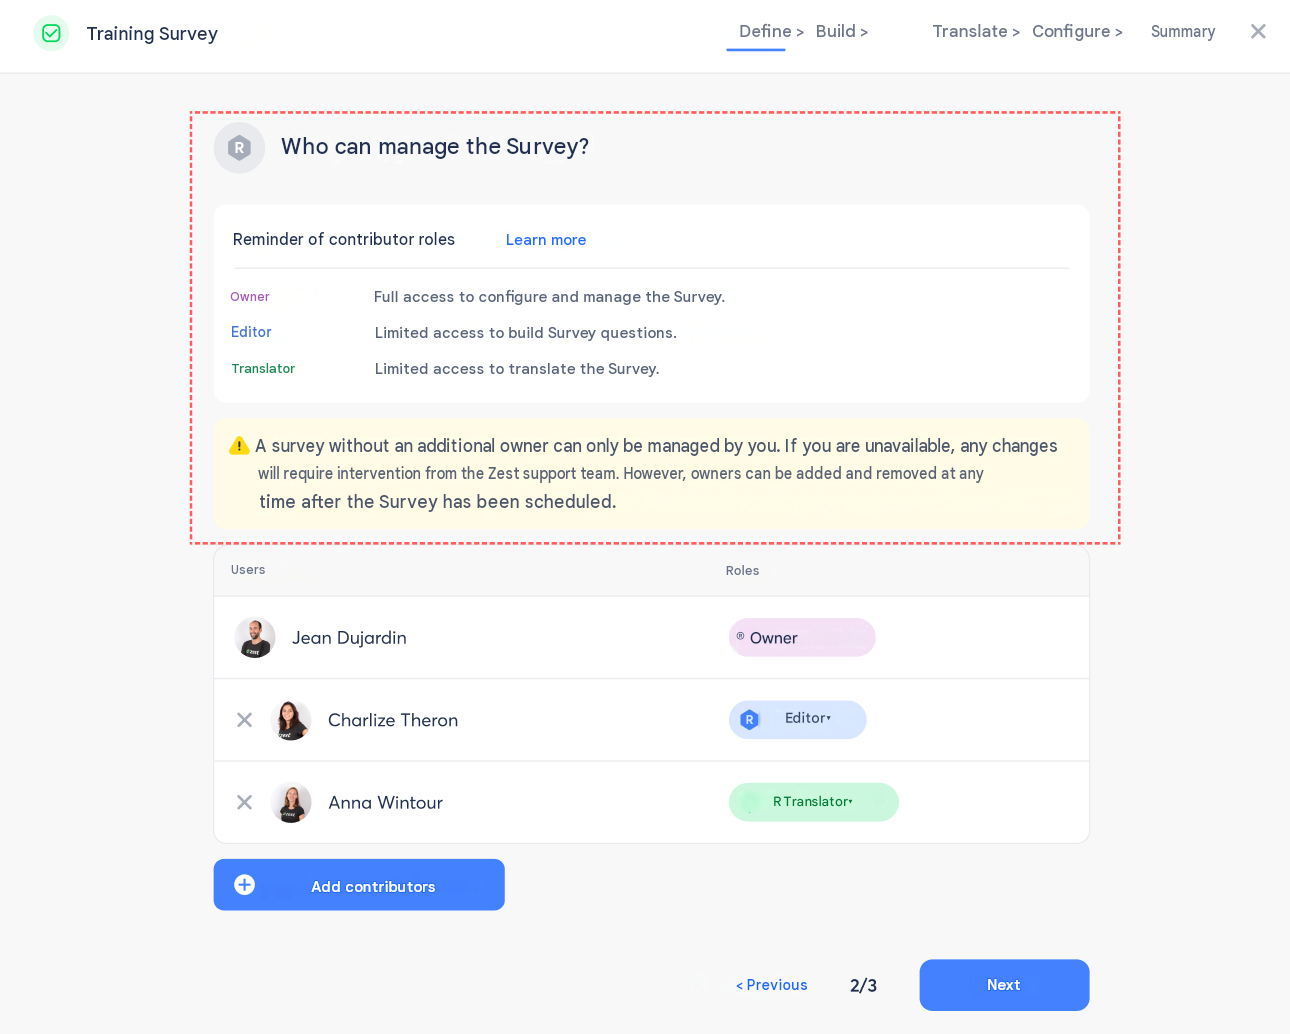Image resolution: width=1290 pixels, height=1034 pixels.
Task: Go to the Build step tab
Action: click(842, 32)
